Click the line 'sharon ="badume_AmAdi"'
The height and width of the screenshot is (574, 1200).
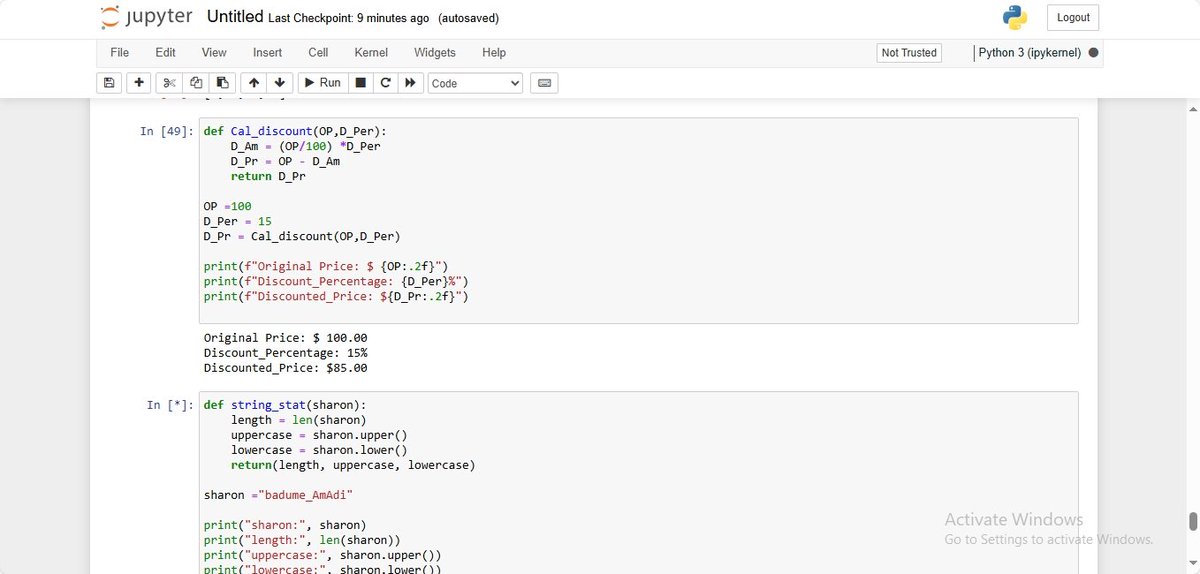click(278, 495)
